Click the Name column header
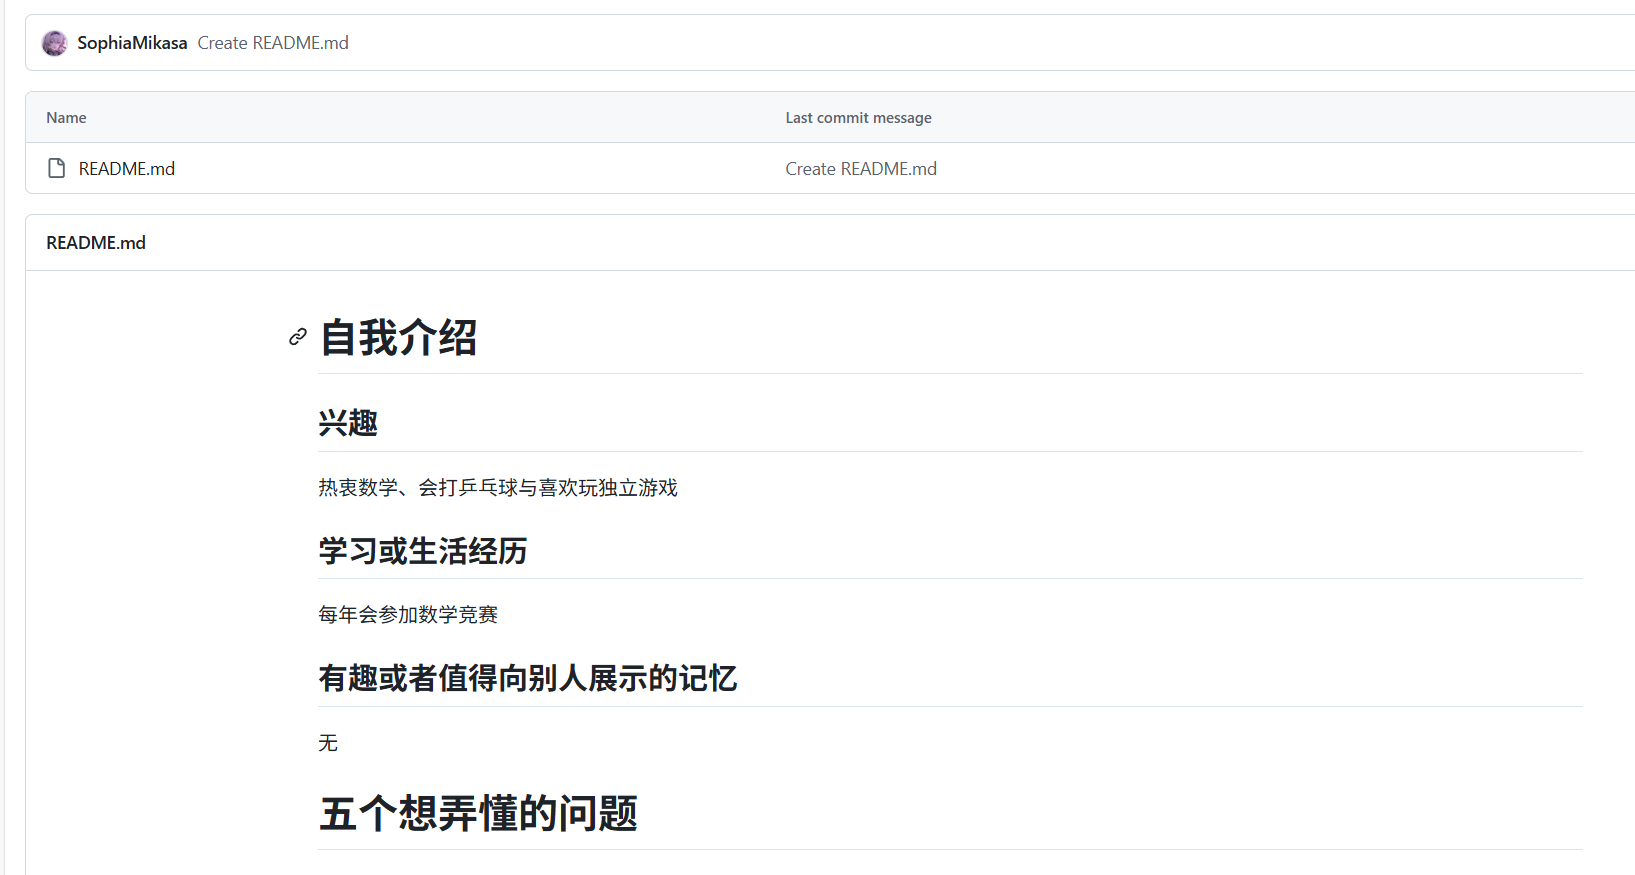Viewport: 1635px width, 875px height. pos(66,118)
